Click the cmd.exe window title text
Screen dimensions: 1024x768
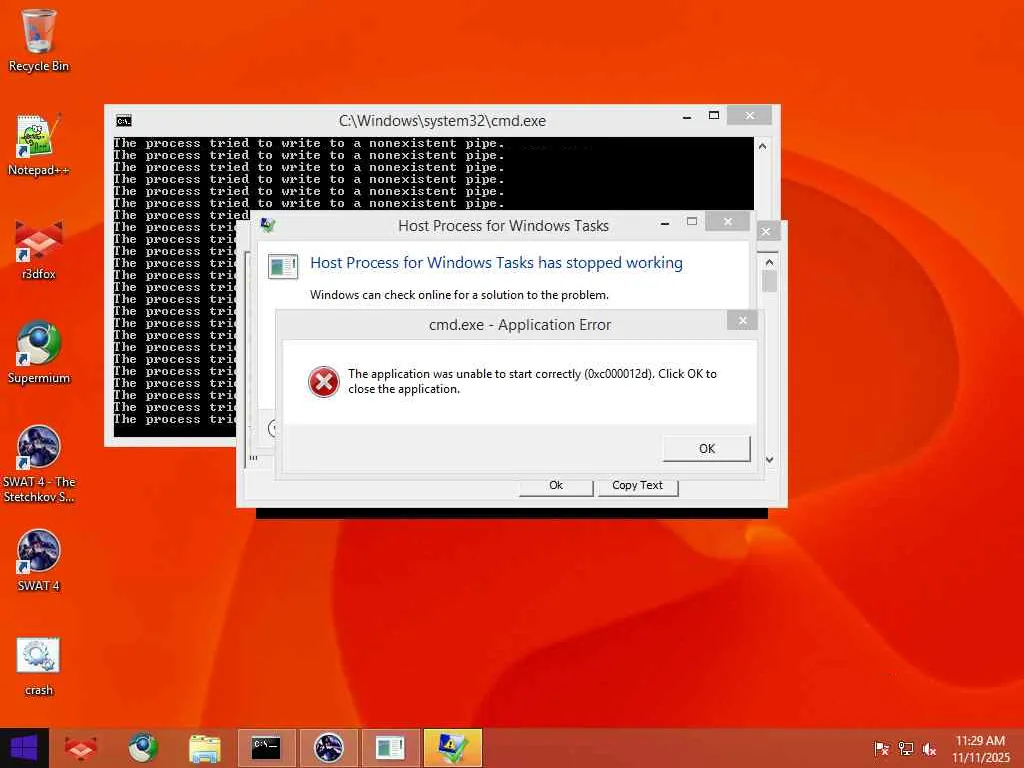coord(442,121)
